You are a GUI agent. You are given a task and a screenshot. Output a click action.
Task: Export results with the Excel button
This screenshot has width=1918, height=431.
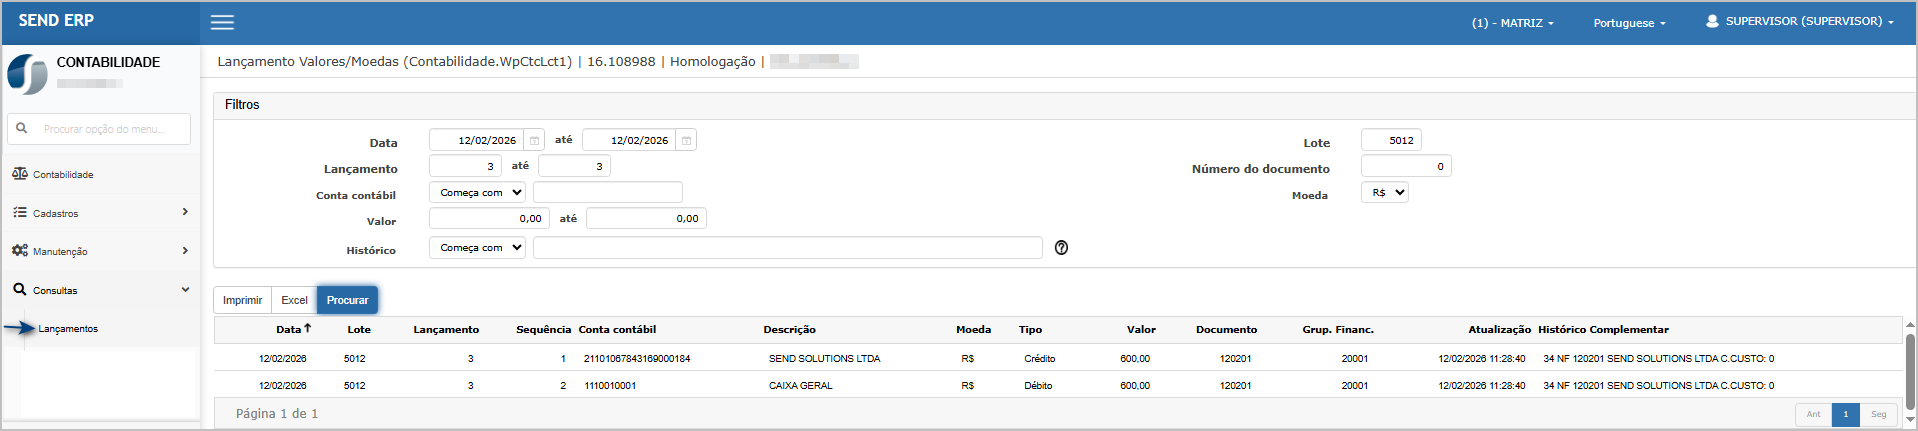pyautogui.click(x=294, y=300)
